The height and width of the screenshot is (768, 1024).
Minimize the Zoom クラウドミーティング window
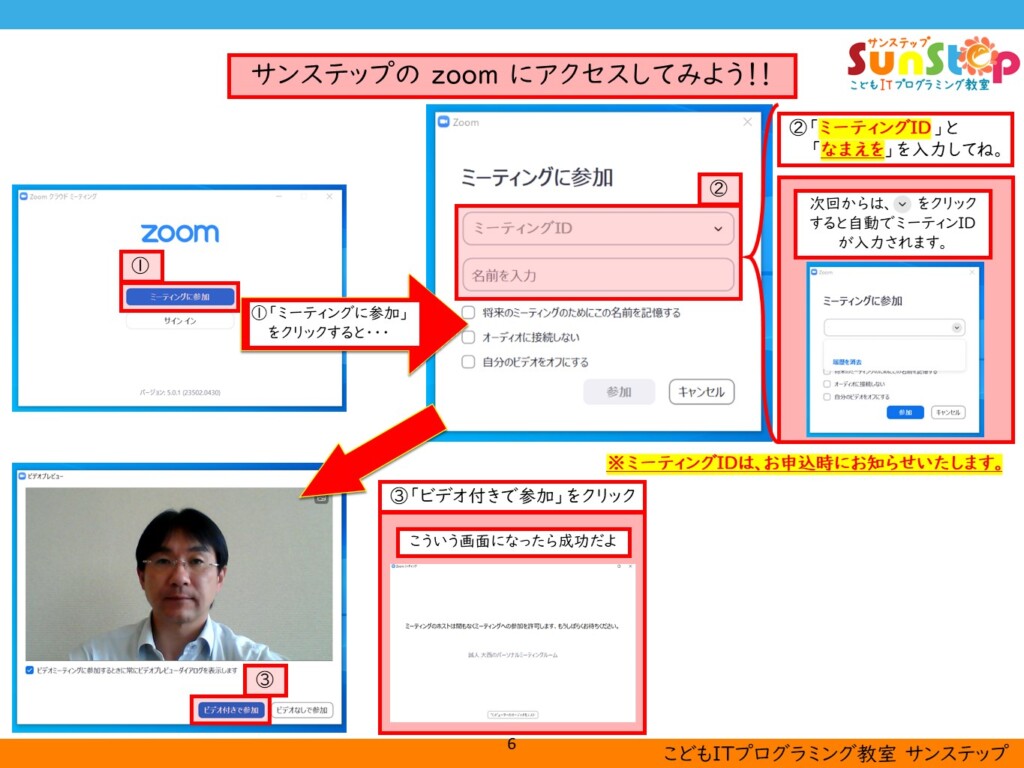[x=280, y=196]
